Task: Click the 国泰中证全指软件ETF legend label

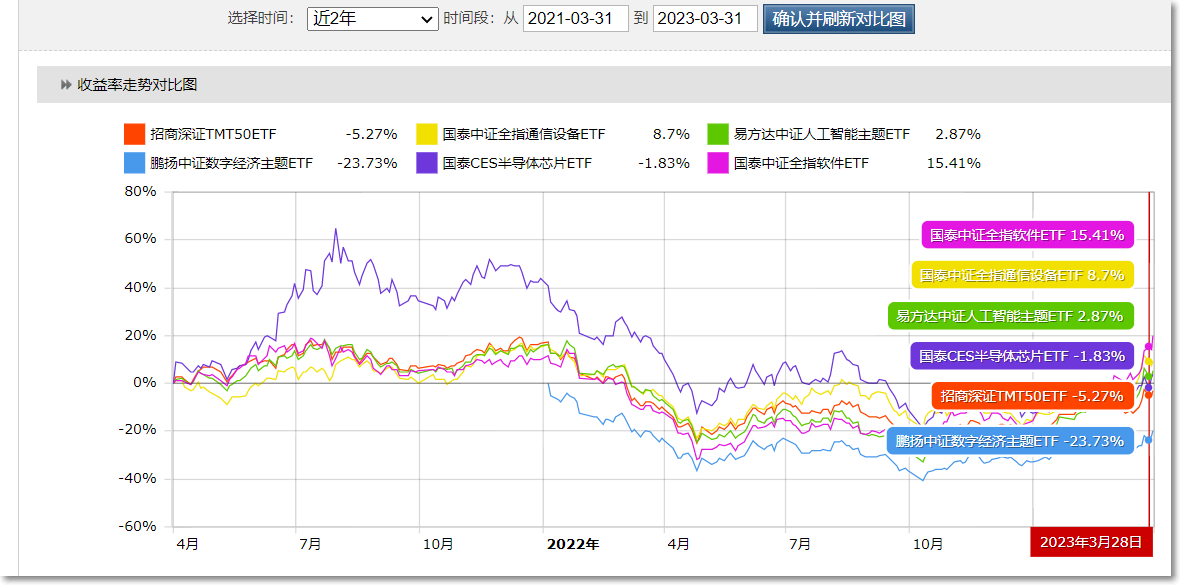Action: point(801,163)
